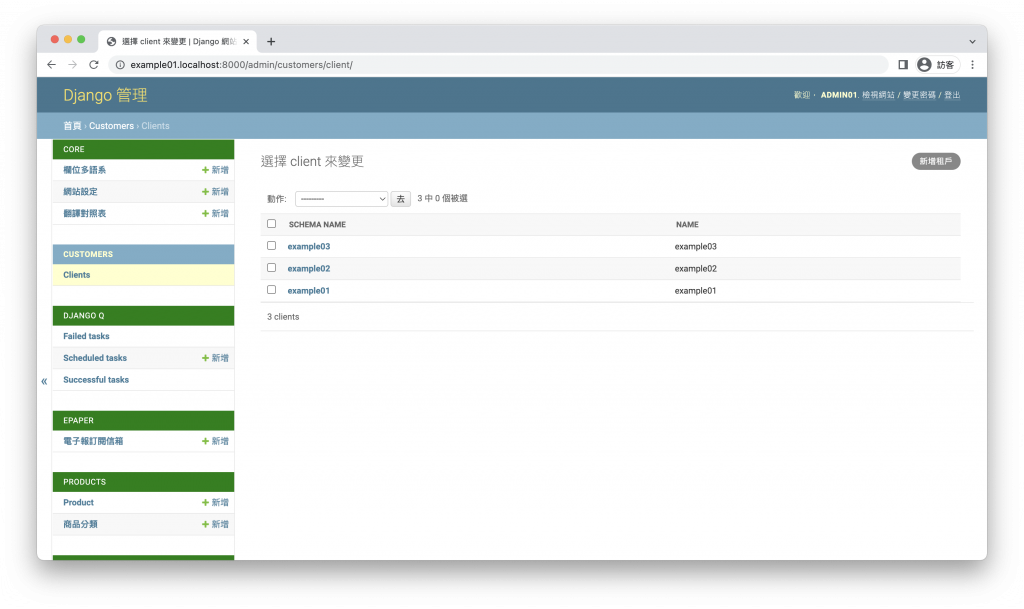Add new 電子報訂閱信箱 entry via plus link
The image size is (1024, 609).
pos(215,441)
